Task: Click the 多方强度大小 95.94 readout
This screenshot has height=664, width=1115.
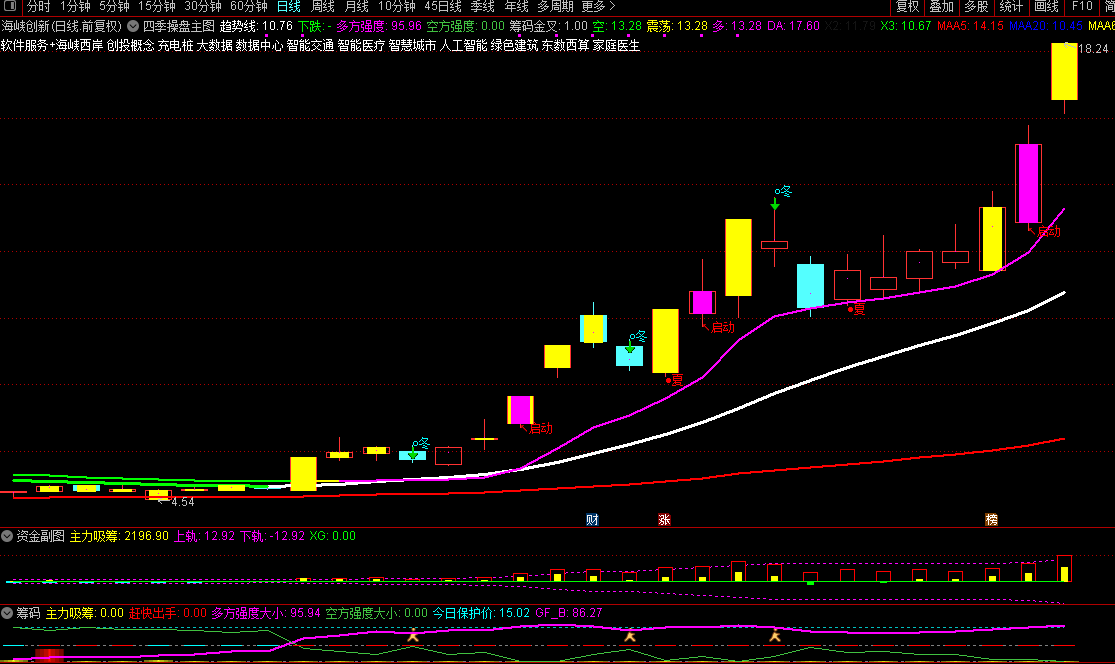Action: click(266, 613)
